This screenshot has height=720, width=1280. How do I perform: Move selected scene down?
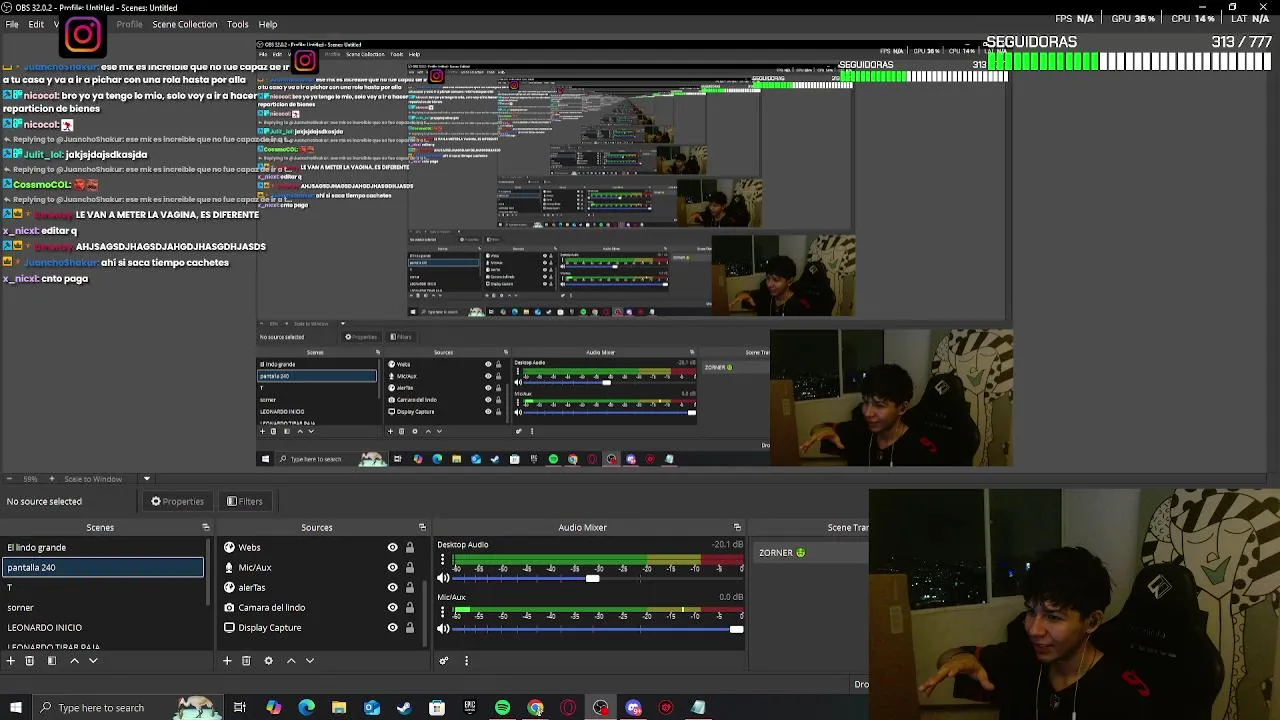coord(93,661)
